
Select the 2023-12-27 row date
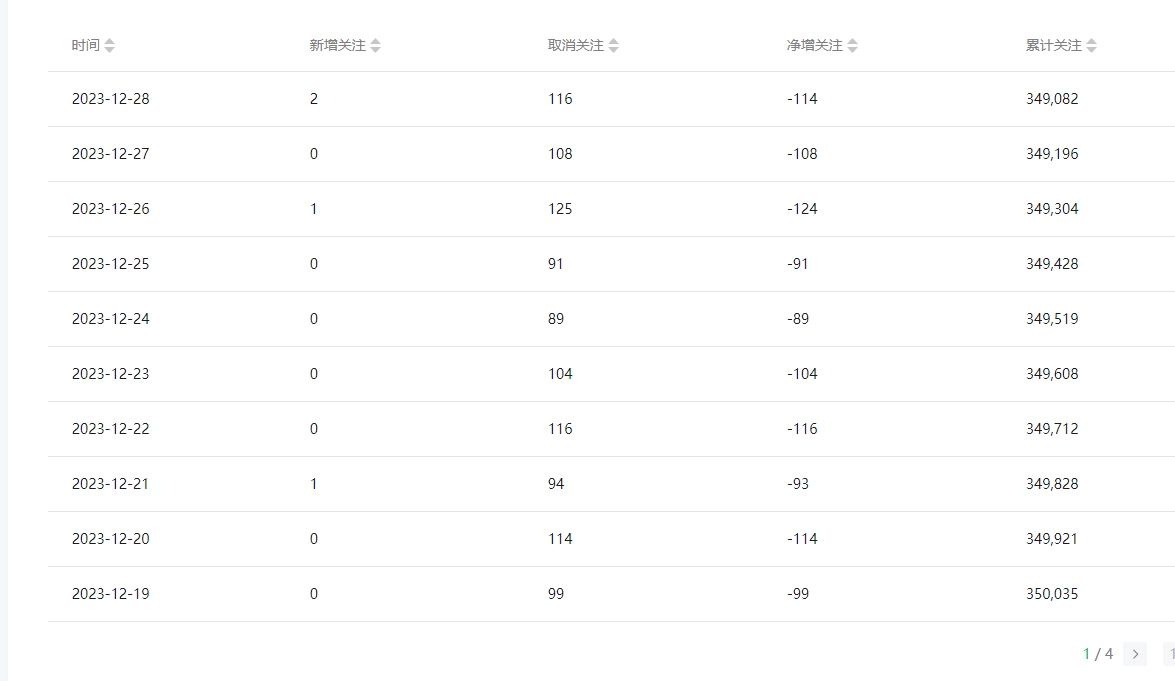(x=111, y=154)
